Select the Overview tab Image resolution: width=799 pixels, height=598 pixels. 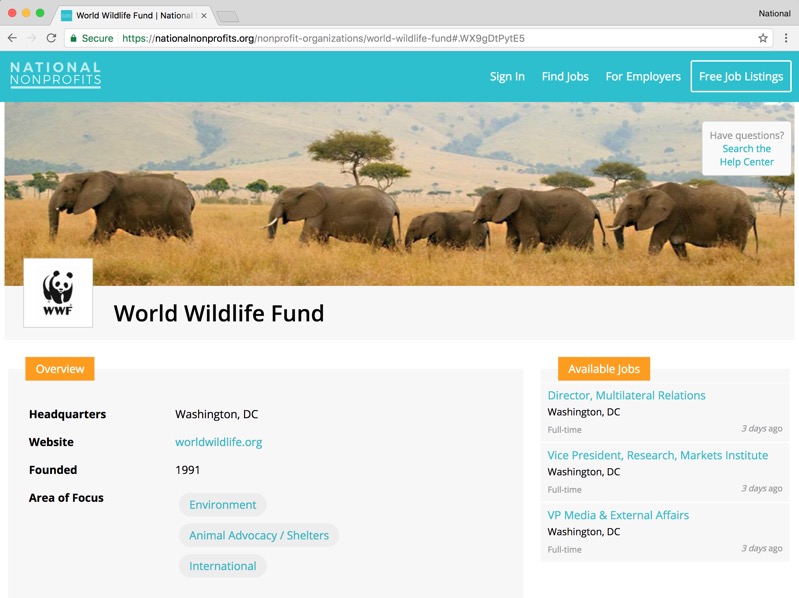pyautogui.click(x=60, y=369)
